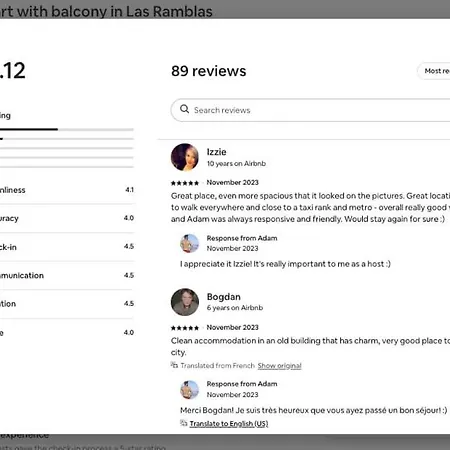This screenshot has width=450, height=450.
Task: Click the second rating distribution bar
Action: [67, 139]
